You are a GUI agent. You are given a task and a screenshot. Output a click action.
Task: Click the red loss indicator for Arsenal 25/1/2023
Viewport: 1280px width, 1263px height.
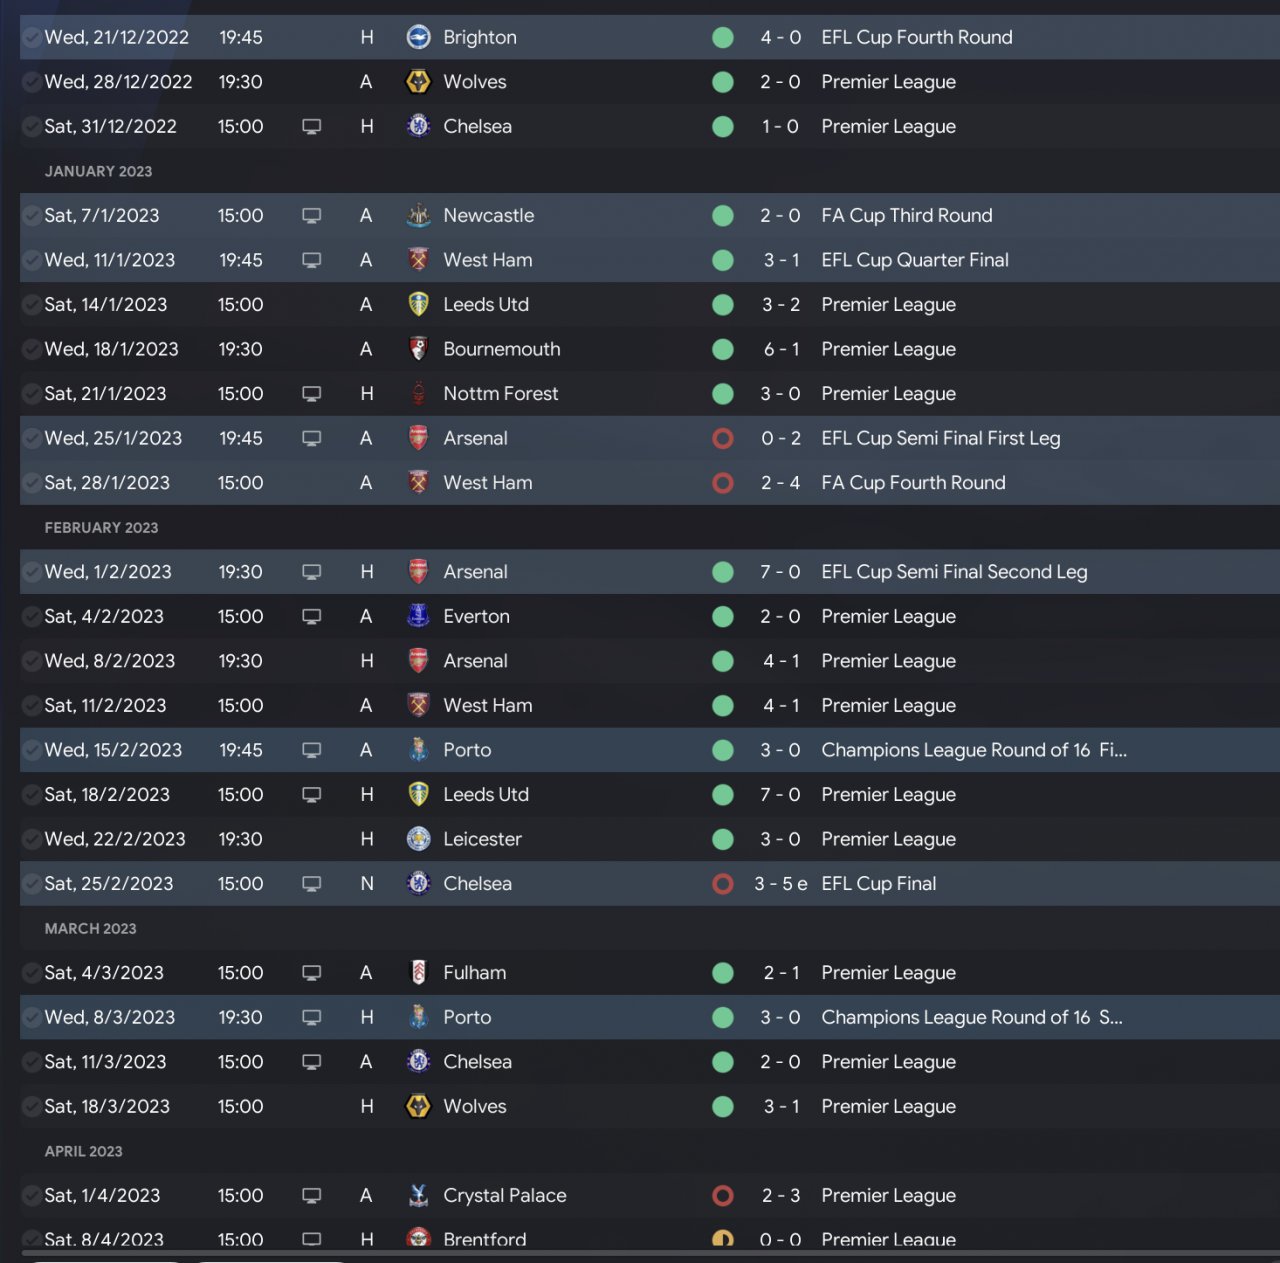(x=723, y=438)
